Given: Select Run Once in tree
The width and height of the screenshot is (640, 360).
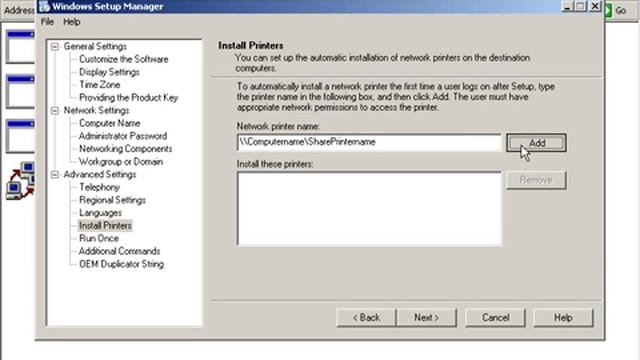Looking at the screenshot, I should click(99, 238).
